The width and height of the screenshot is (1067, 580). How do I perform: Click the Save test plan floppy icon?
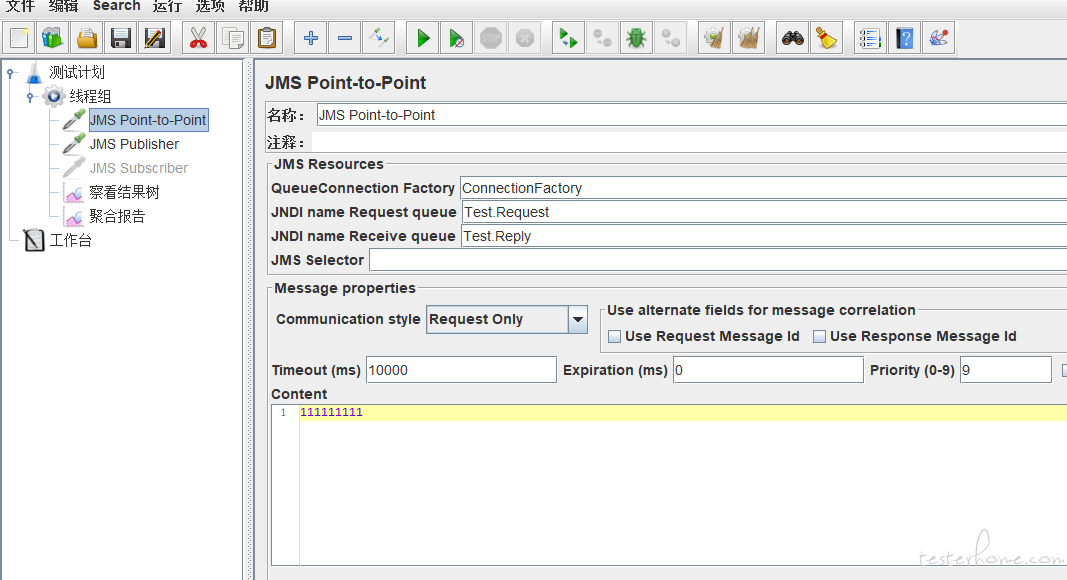coord(121,39)
